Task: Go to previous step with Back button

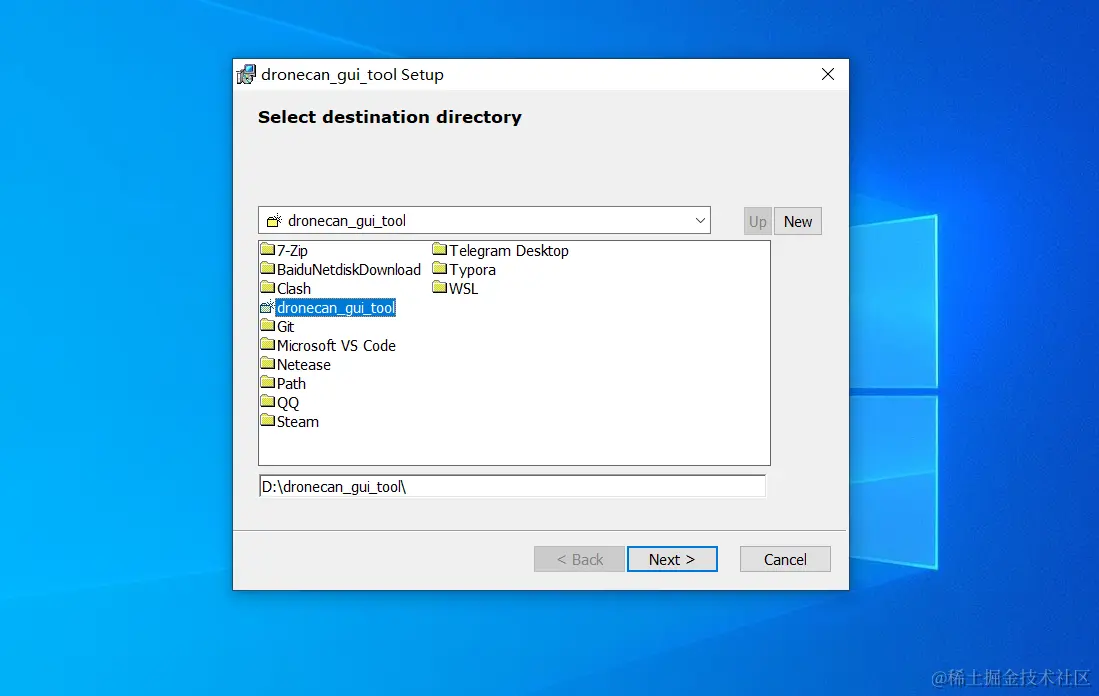Action: point(579,559)
